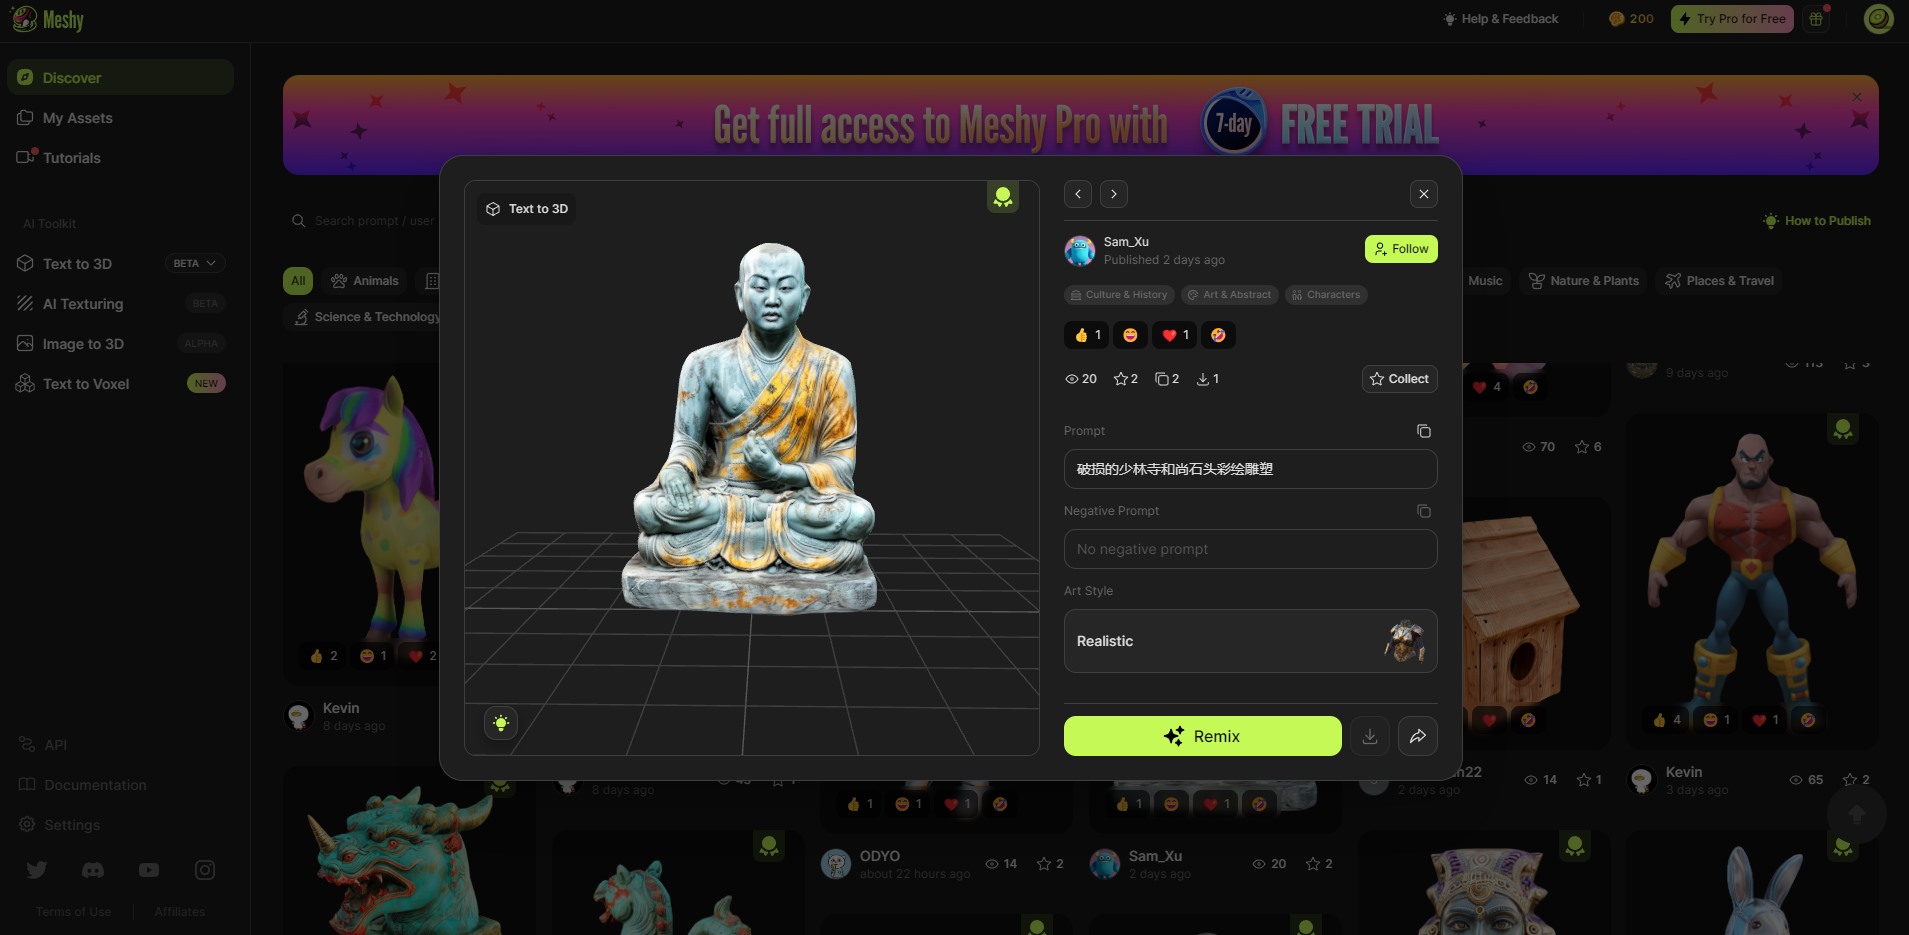Viewport: 1909px width, 935px height.
Task: Filter by the Music category
Action: (x=1484, y=281)
